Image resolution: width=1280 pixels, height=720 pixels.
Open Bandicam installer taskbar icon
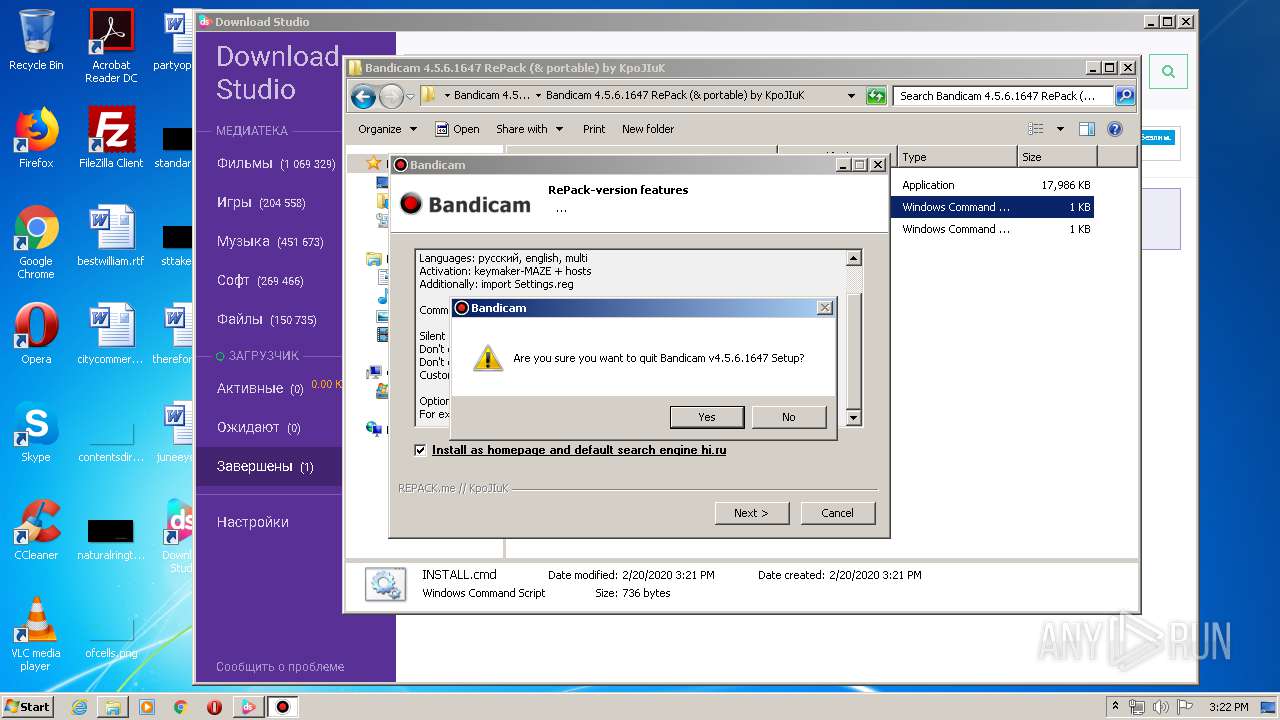pyautogui.click(x=282, y=707)
